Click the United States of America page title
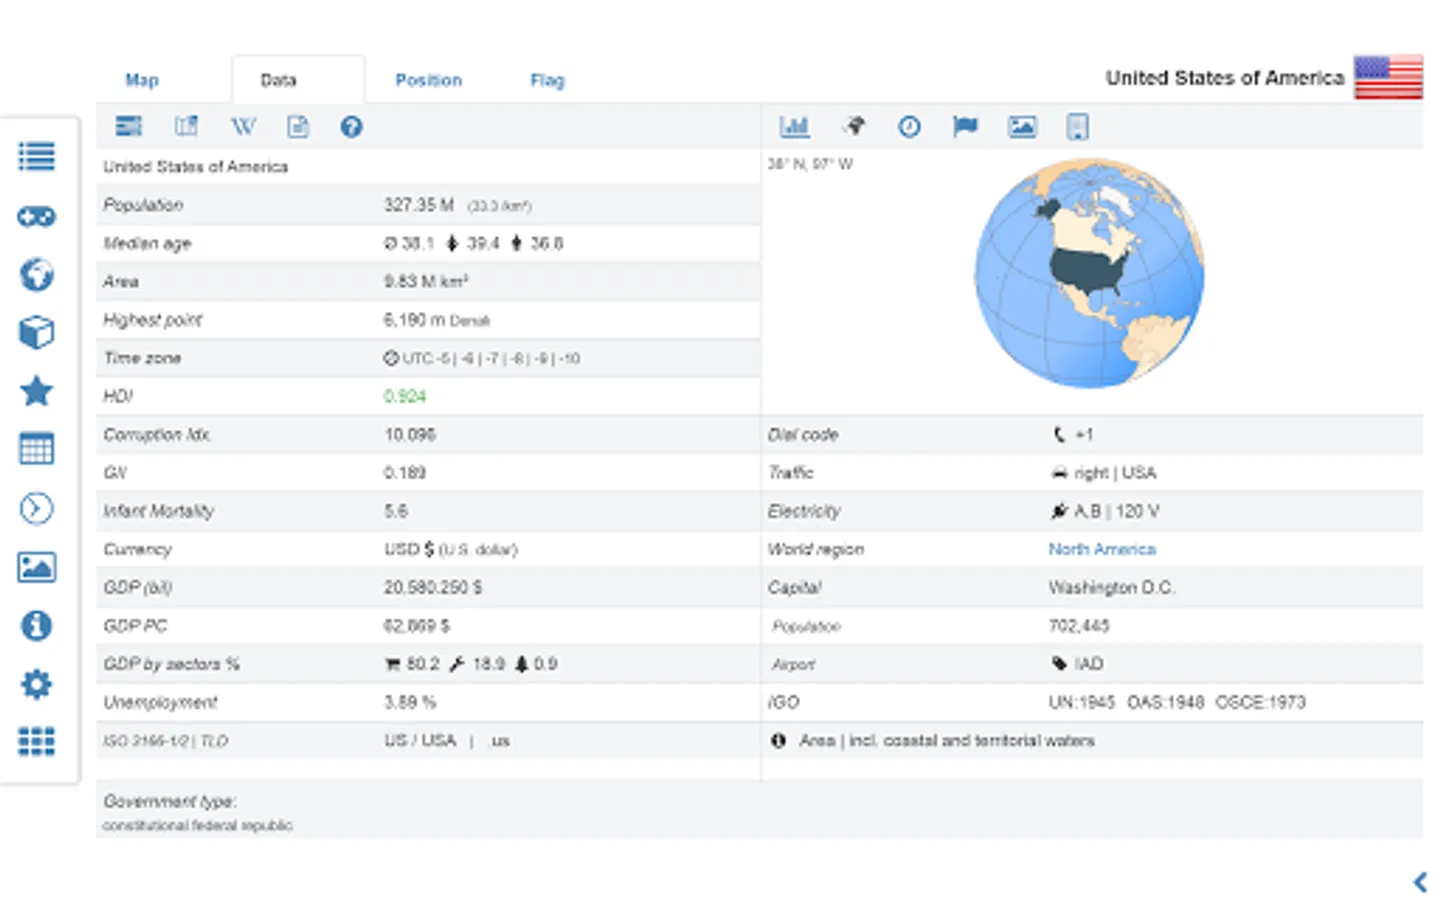1440x900 pixels. point(1225,78)
